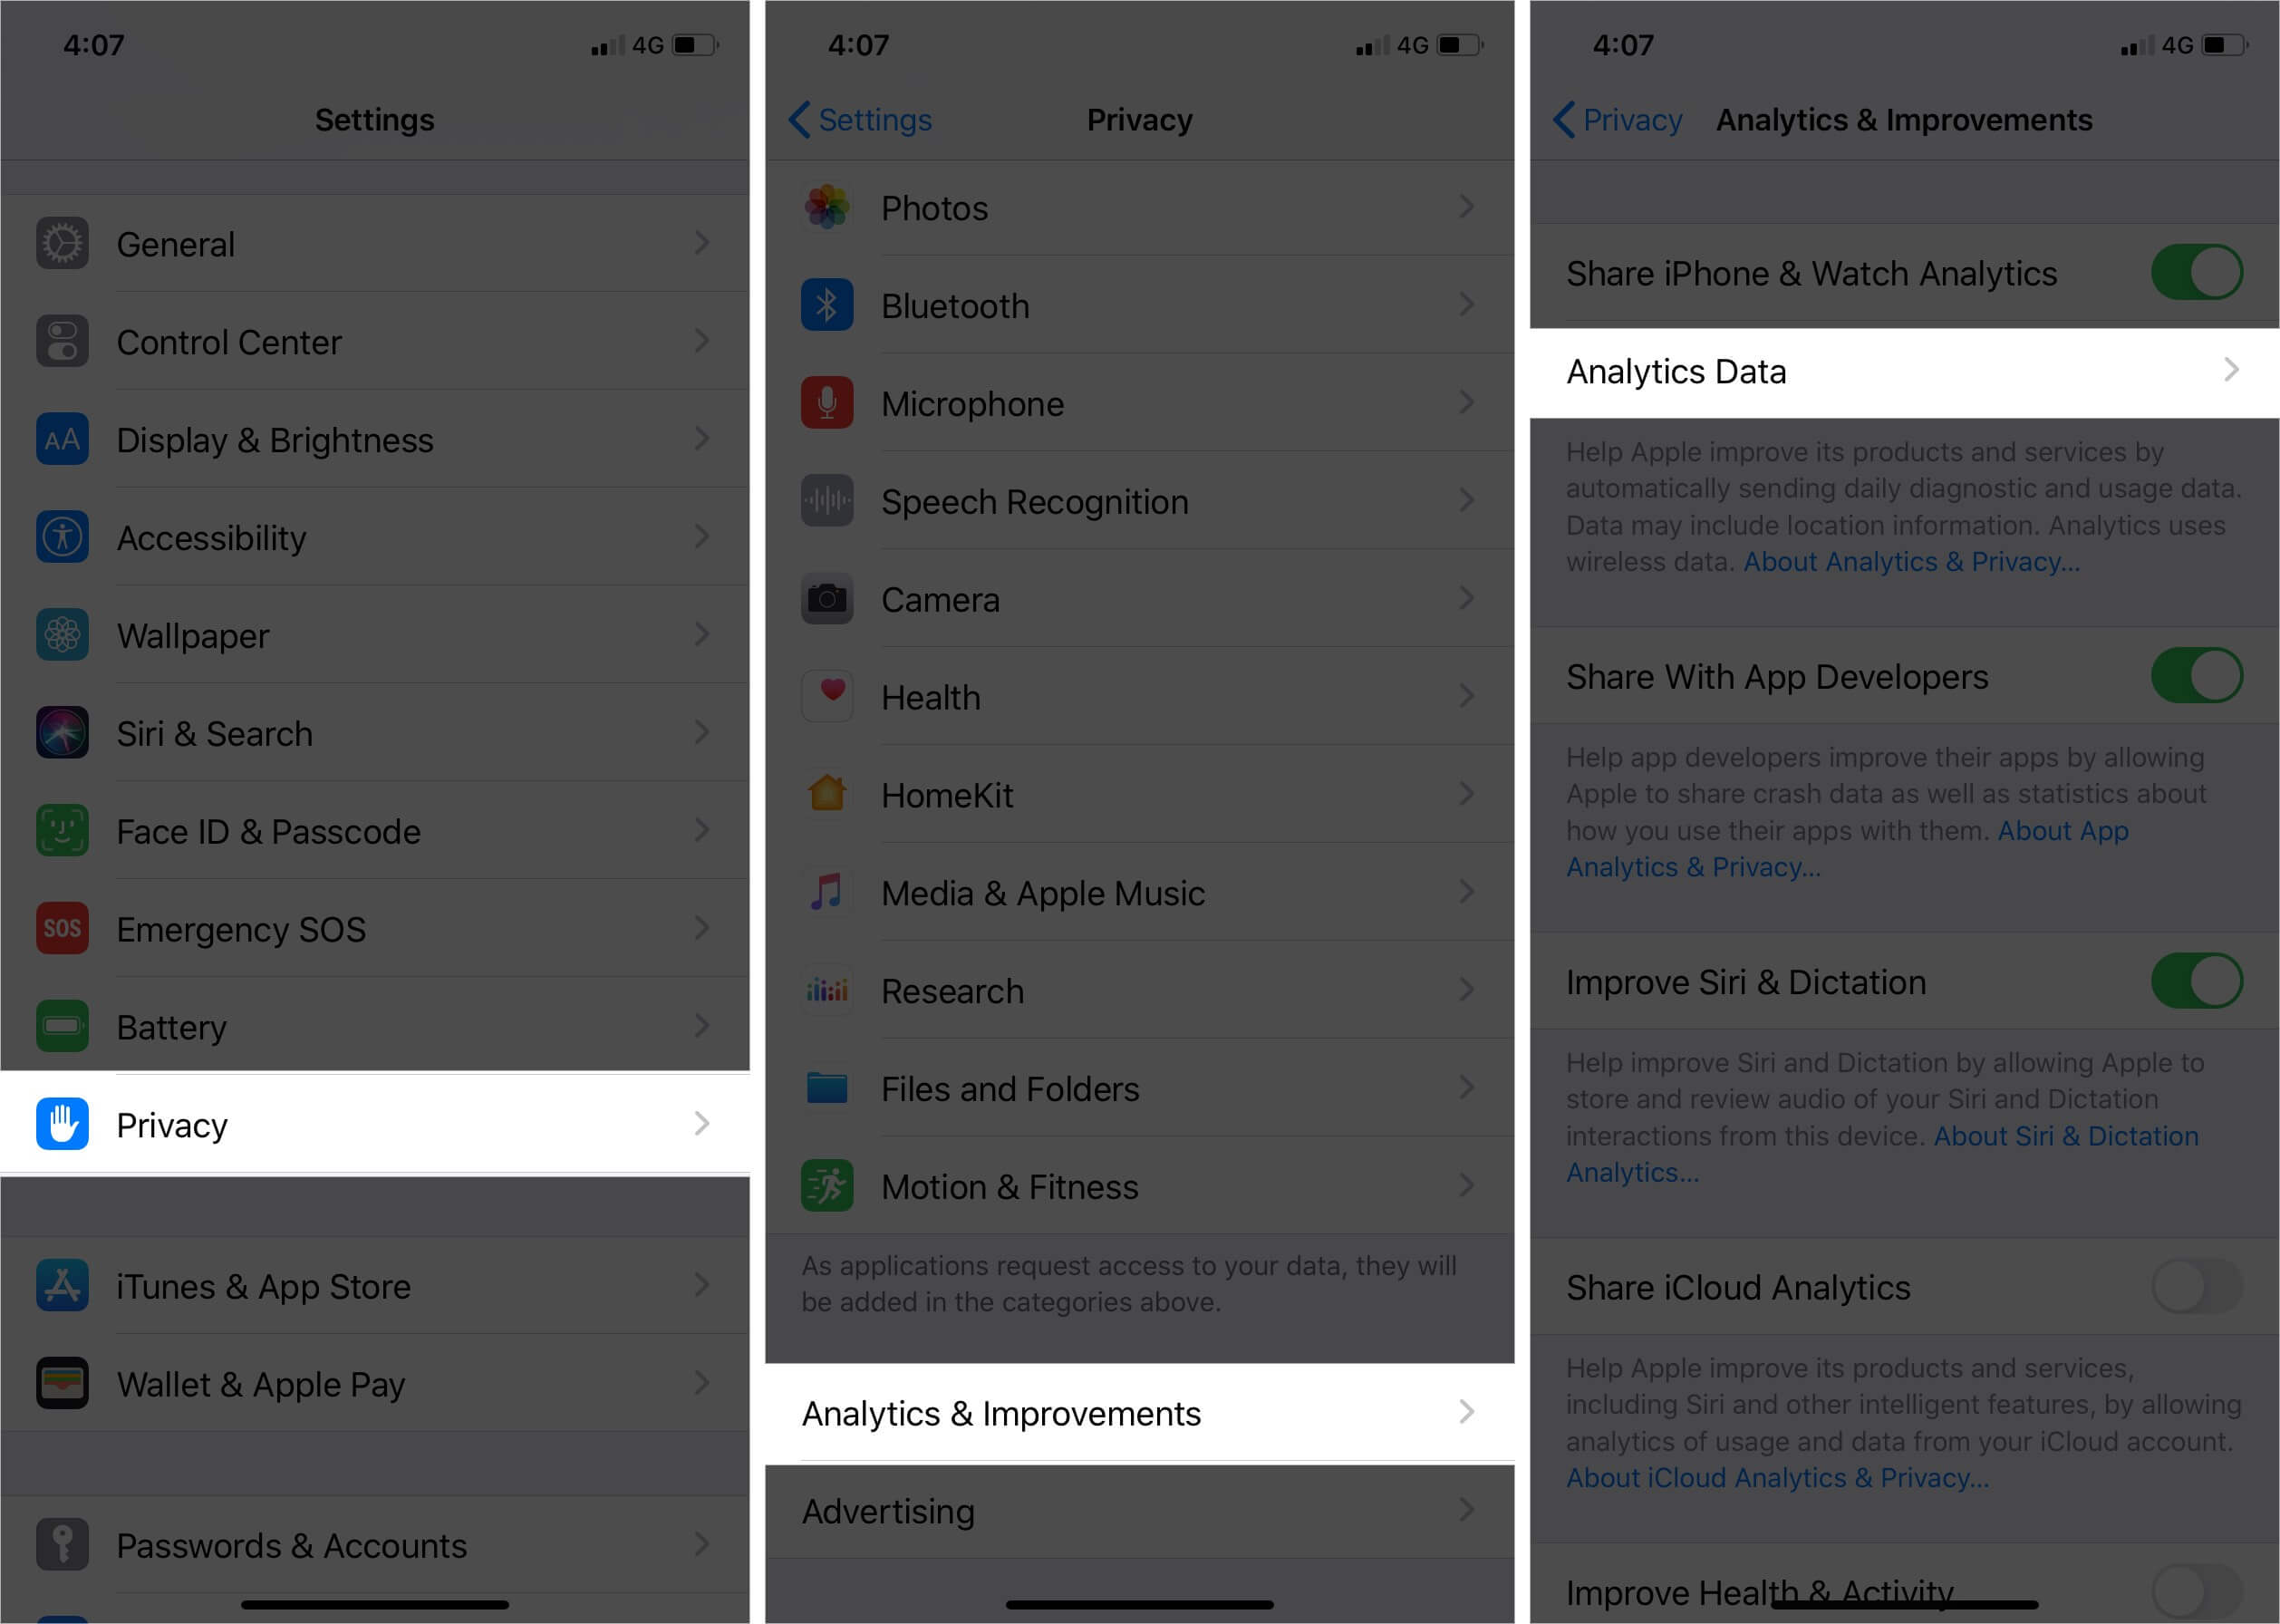Open Emergency SOS settings

pos(376,930)
